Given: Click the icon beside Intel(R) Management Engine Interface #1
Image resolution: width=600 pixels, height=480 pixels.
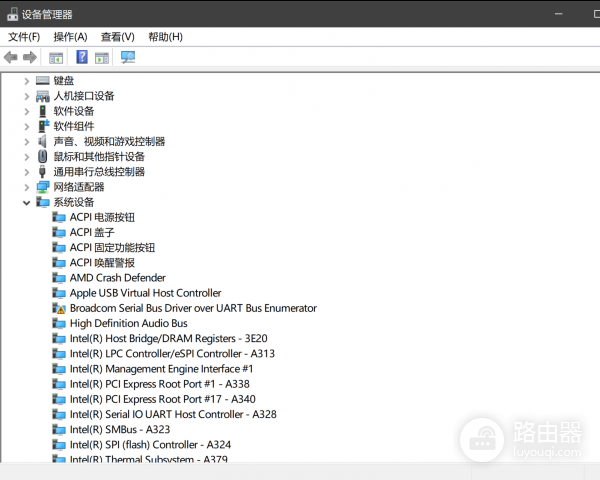Looking at the screenshot, I should (x=59, y=369).
